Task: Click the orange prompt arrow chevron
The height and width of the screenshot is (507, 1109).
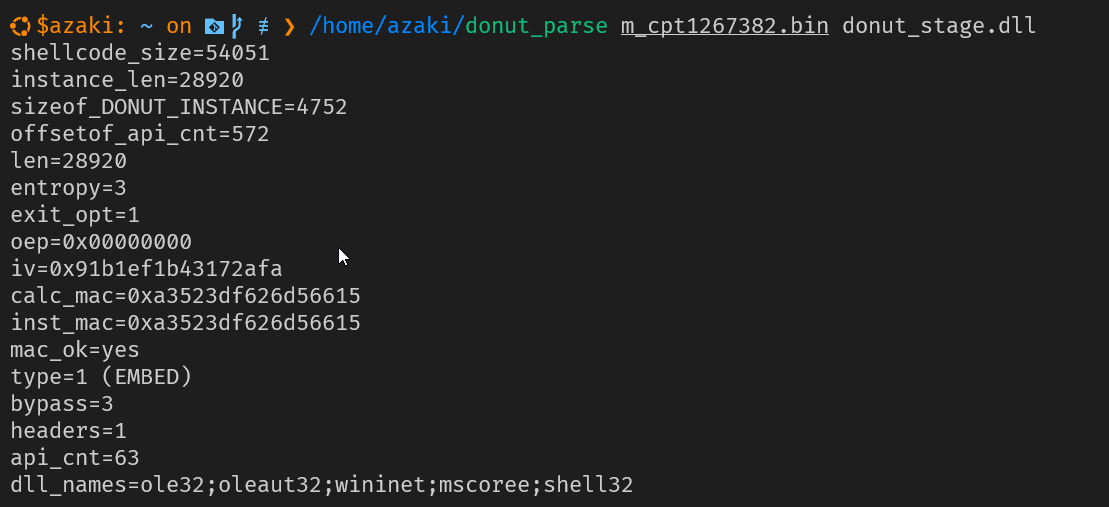Action: point(289,27)
